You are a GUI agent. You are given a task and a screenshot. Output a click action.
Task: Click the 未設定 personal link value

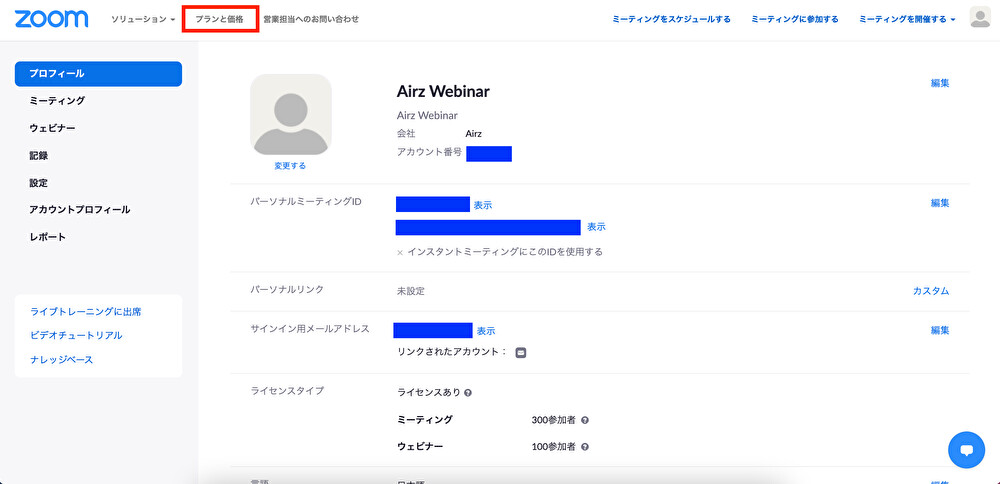[411, 291]
